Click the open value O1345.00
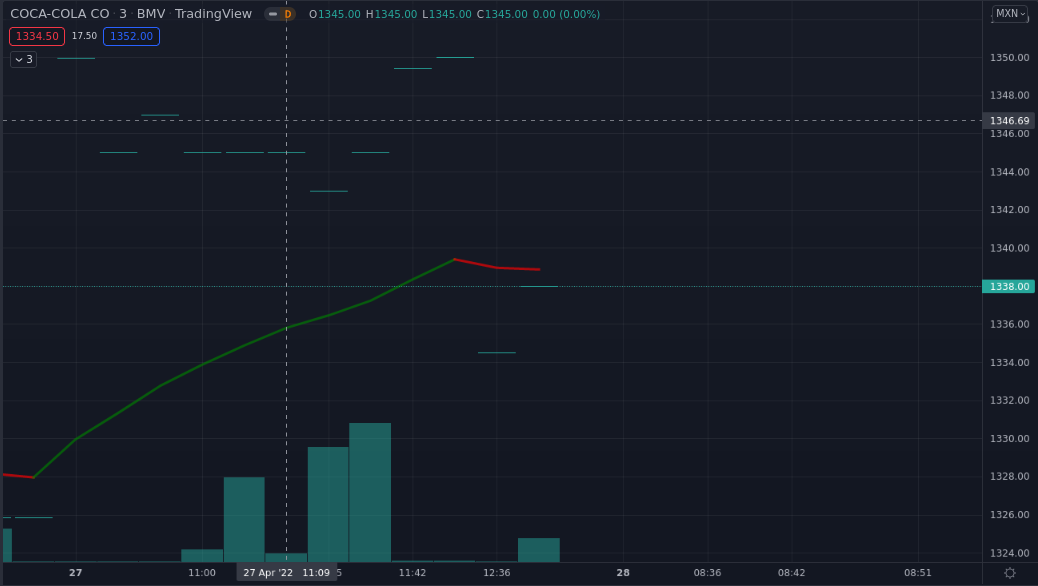 335,14
